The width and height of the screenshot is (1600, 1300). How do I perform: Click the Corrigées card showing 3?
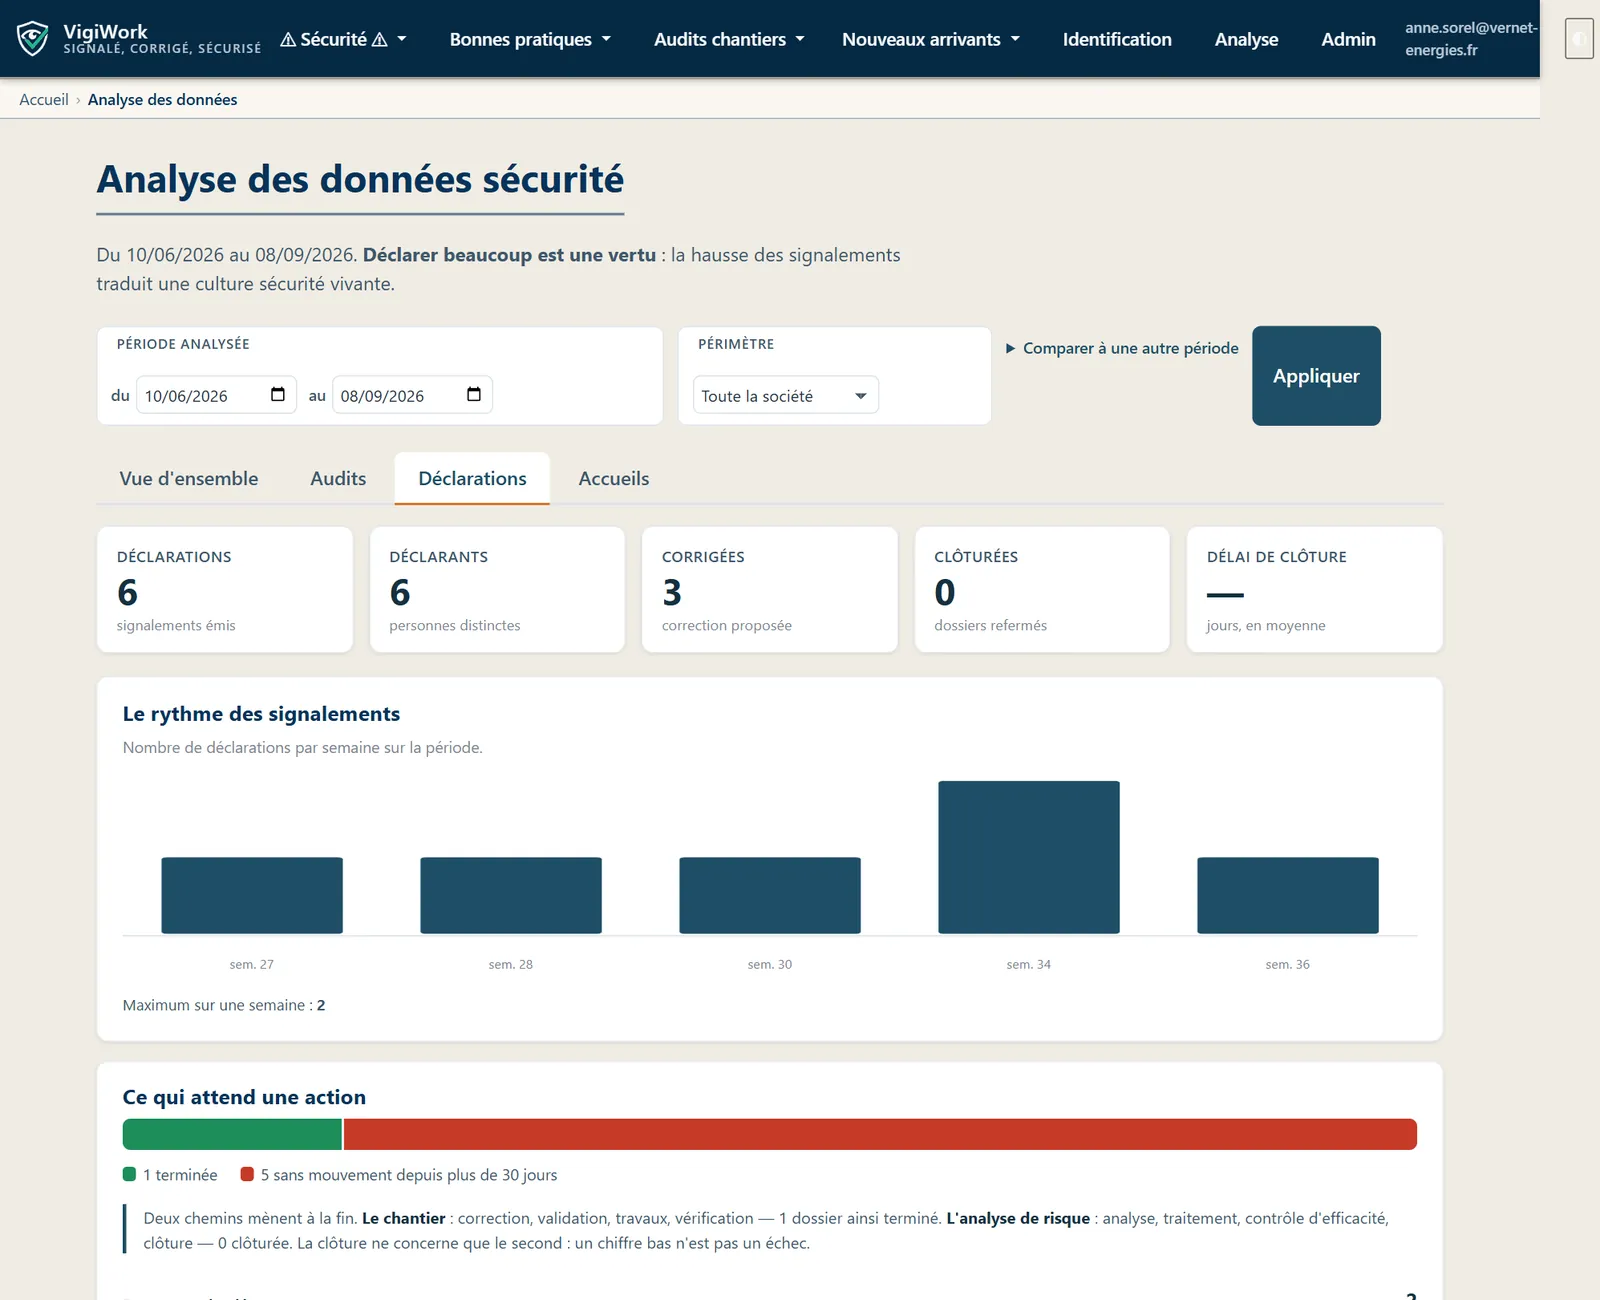[x=770, y=590]
